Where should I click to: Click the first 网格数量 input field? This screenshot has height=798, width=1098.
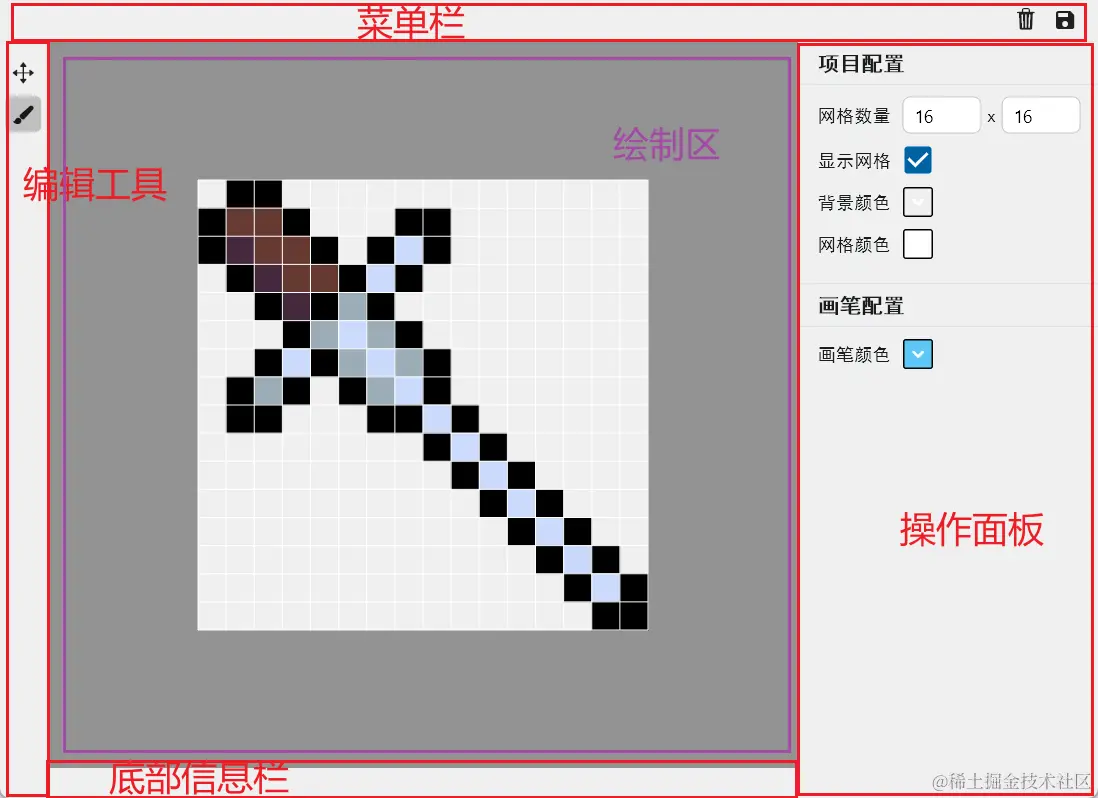[x=941, y=116]
